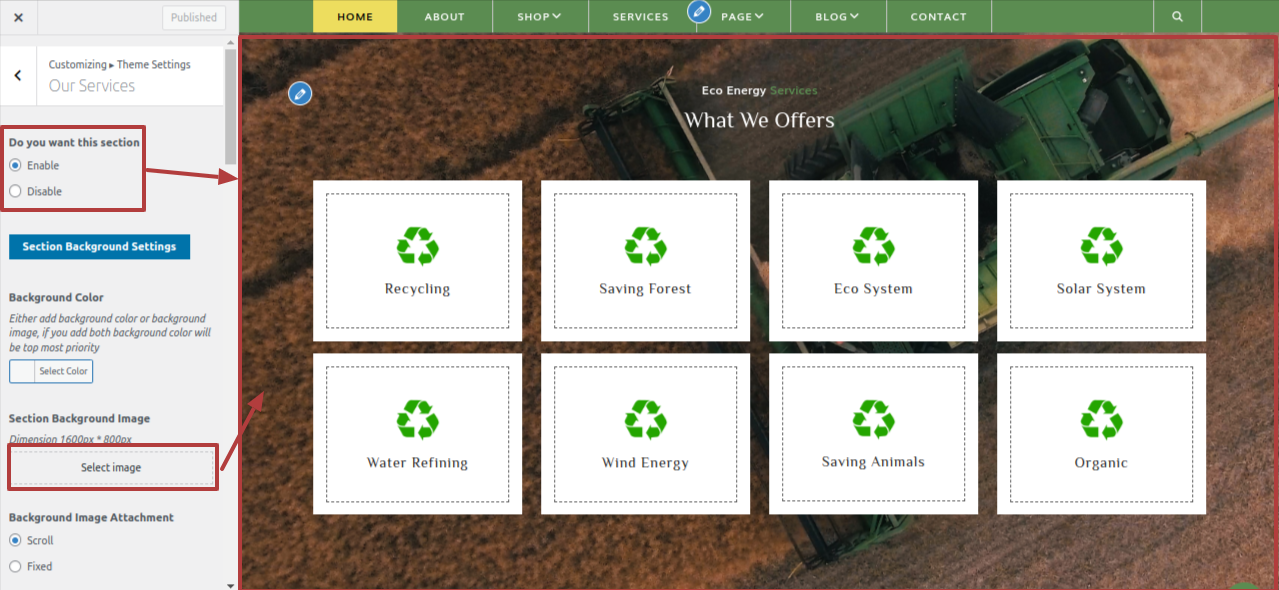1279x590 pixels.
Task: Click the recycle icon in Saving Animals card
Action: (x=873, y=419)
